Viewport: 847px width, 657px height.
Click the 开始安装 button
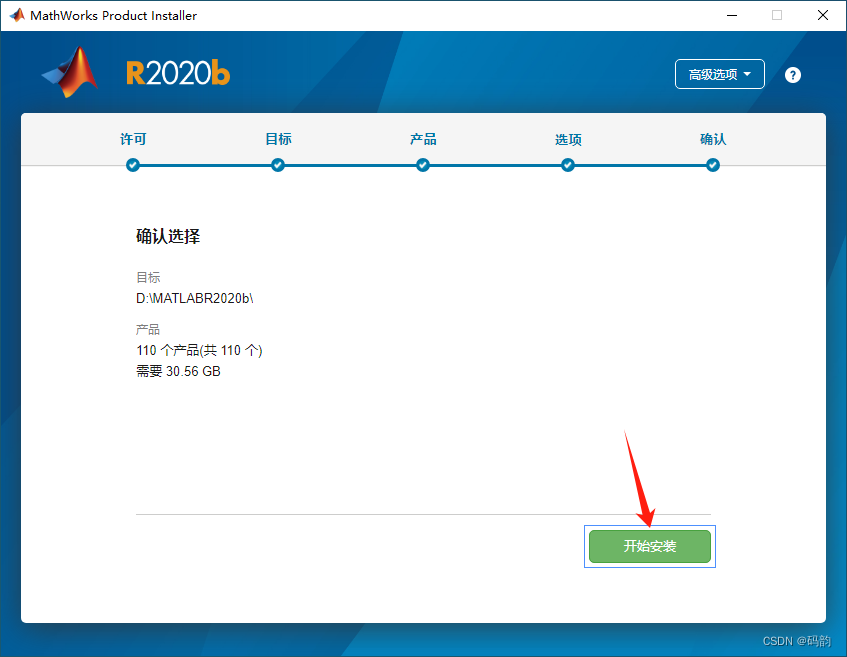coord(650,546)
